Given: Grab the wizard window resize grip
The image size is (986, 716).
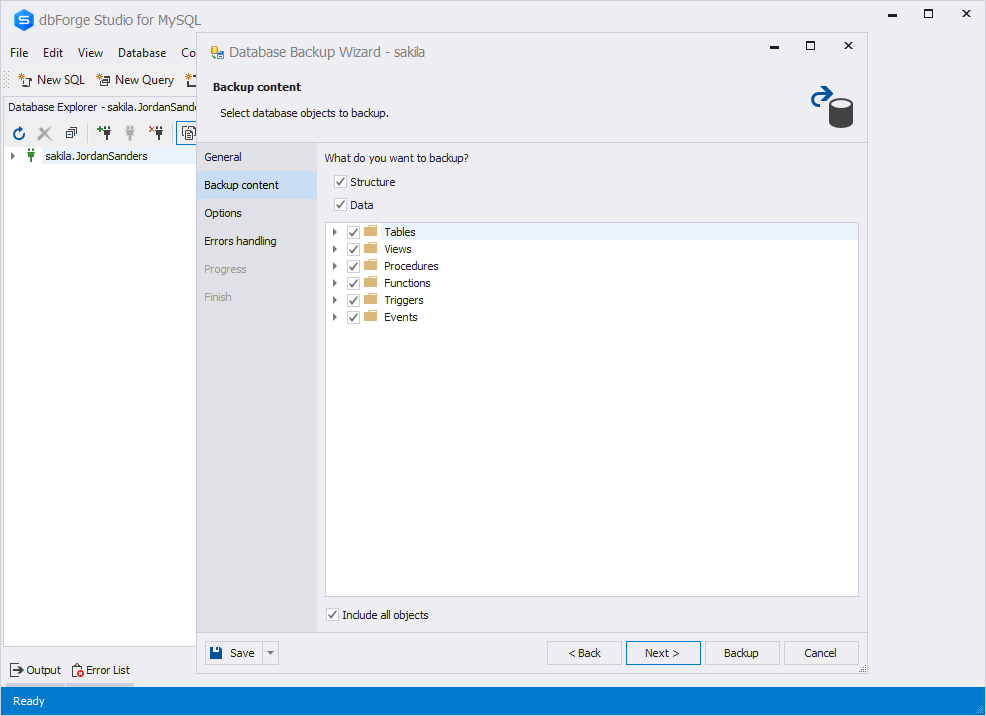Looking at the screenshot, I should pyautogui.click(x=862, y=669).
